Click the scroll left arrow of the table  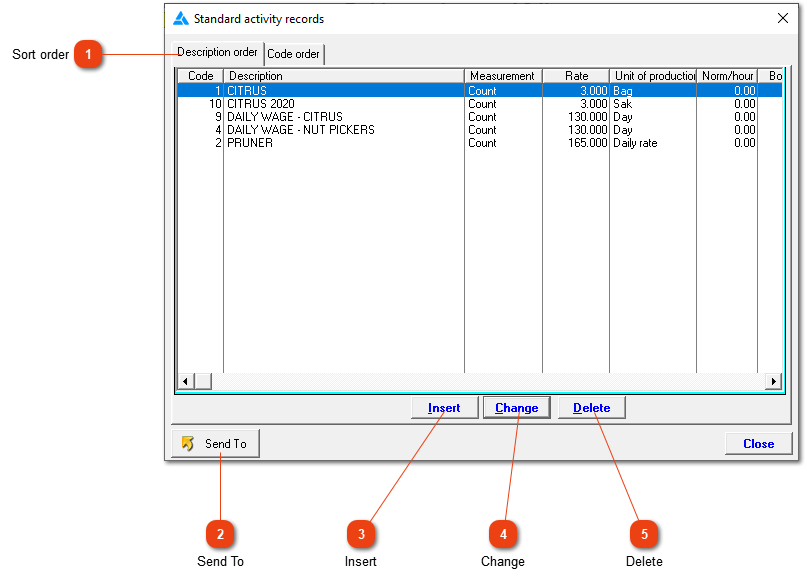coord(185,381)
